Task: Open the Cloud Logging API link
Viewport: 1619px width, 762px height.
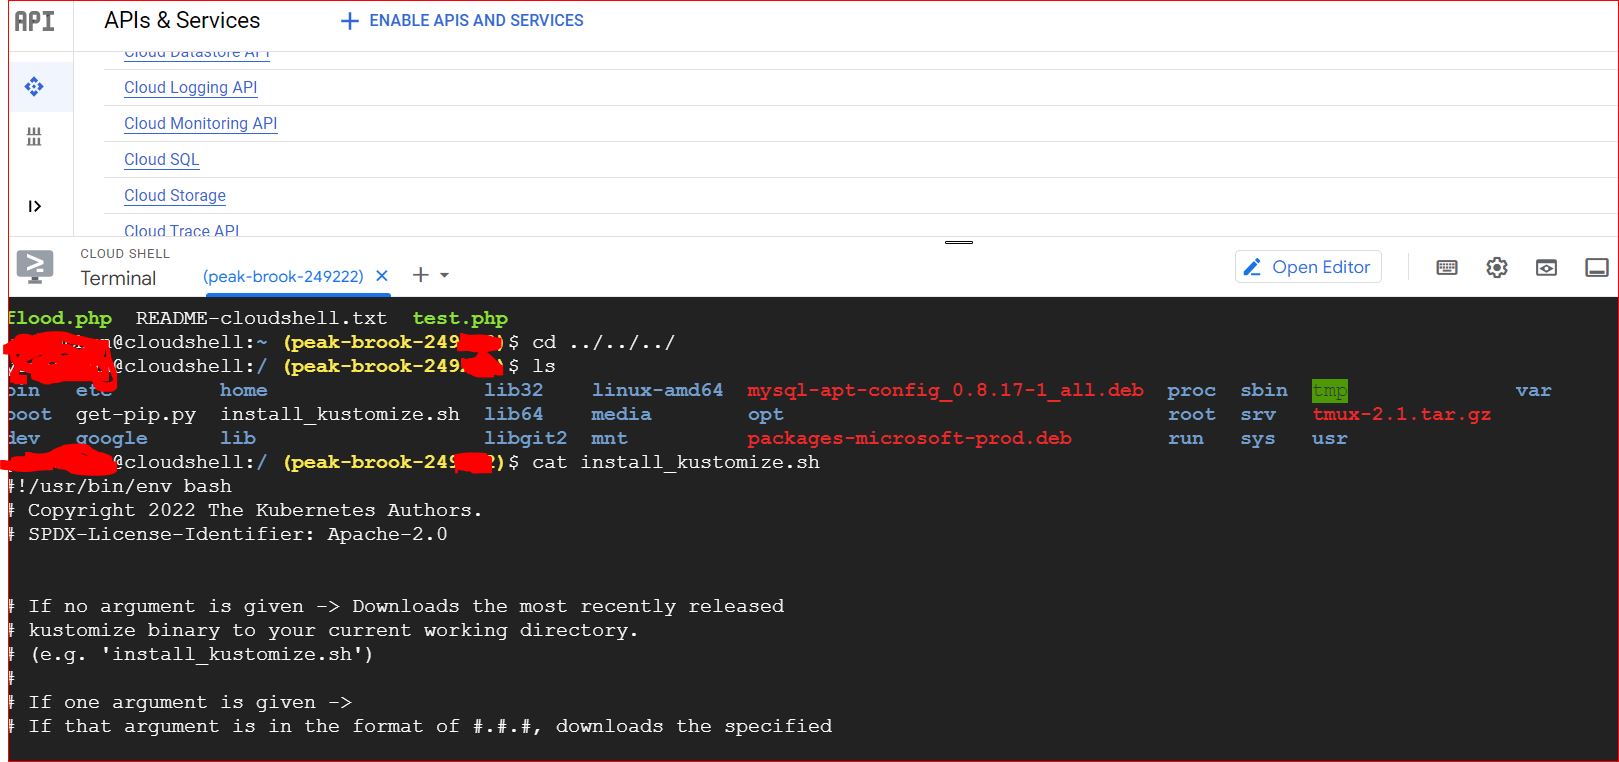Action: 190,88
